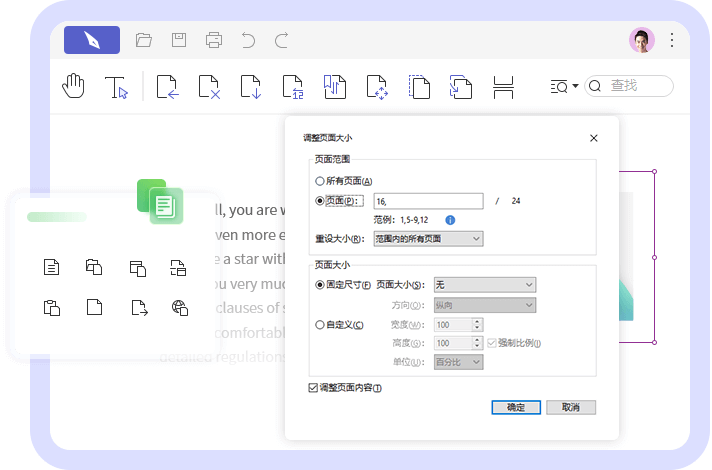Click the first-row second duplicate icon
Screen dimensions: 712x470
[94, 267]
